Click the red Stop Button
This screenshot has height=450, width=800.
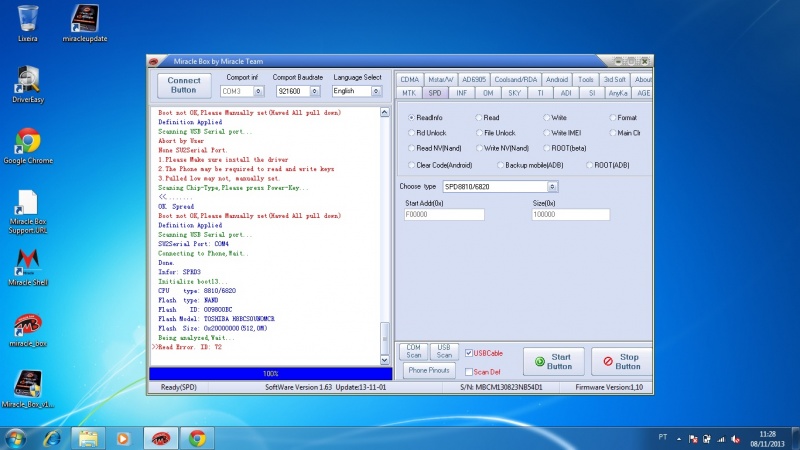tap(621, 362)
